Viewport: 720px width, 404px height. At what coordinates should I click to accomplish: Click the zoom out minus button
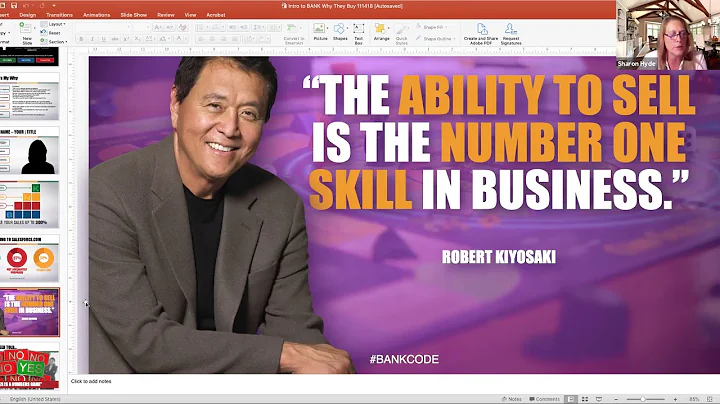[x=616, y=399]
